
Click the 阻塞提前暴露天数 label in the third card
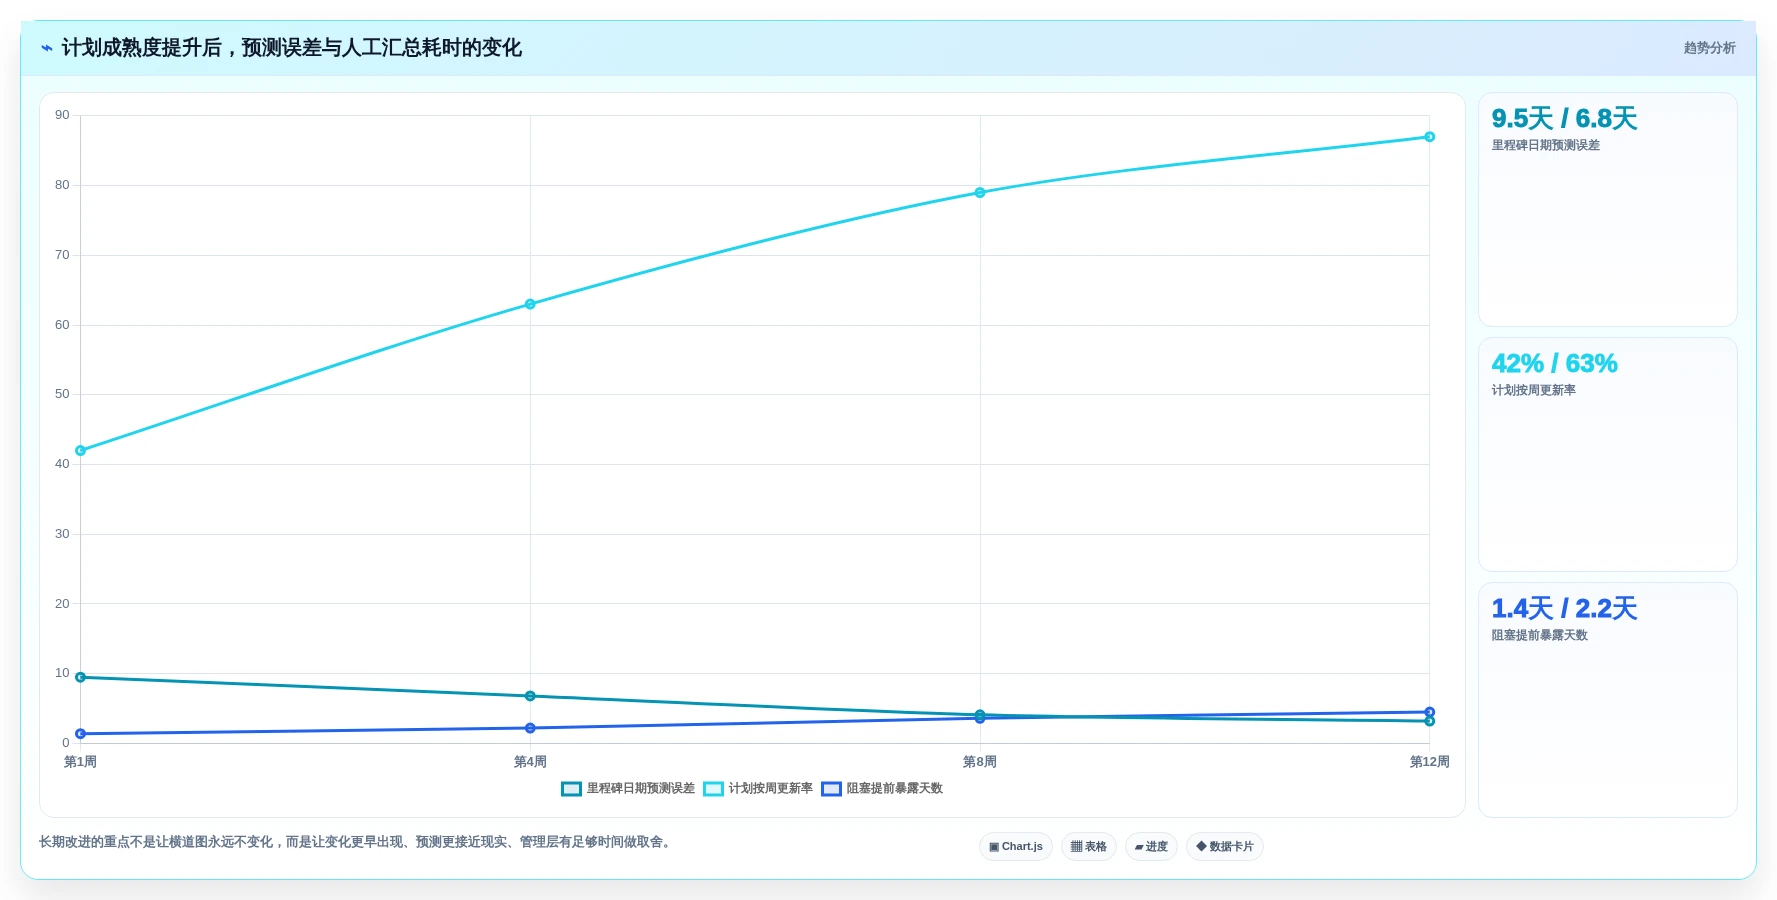click(1540, 635)
